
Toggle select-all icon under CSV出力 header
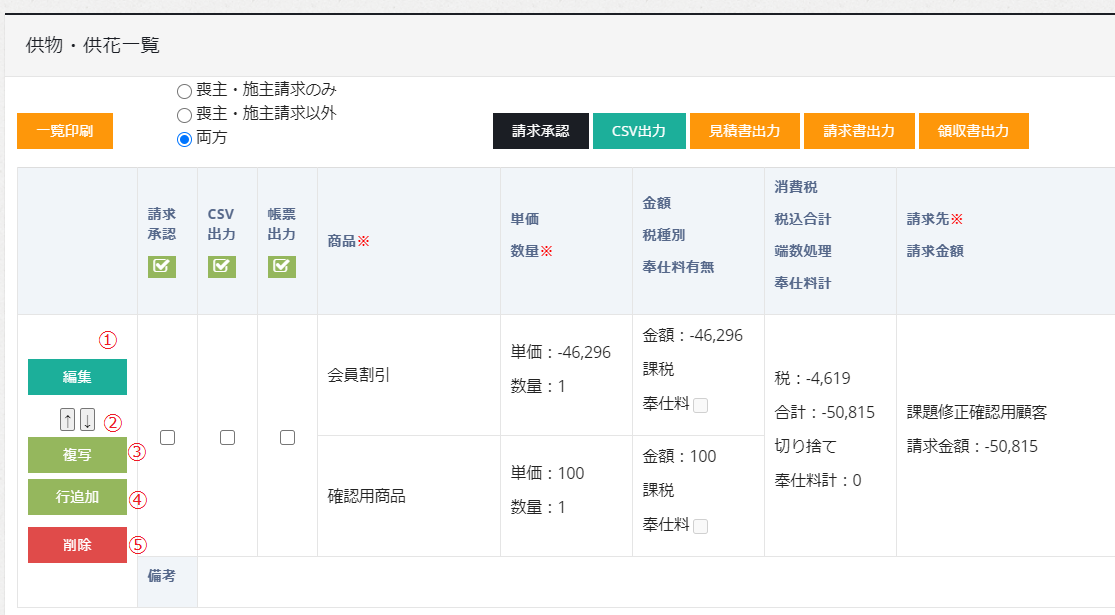(x=222, y=266)
